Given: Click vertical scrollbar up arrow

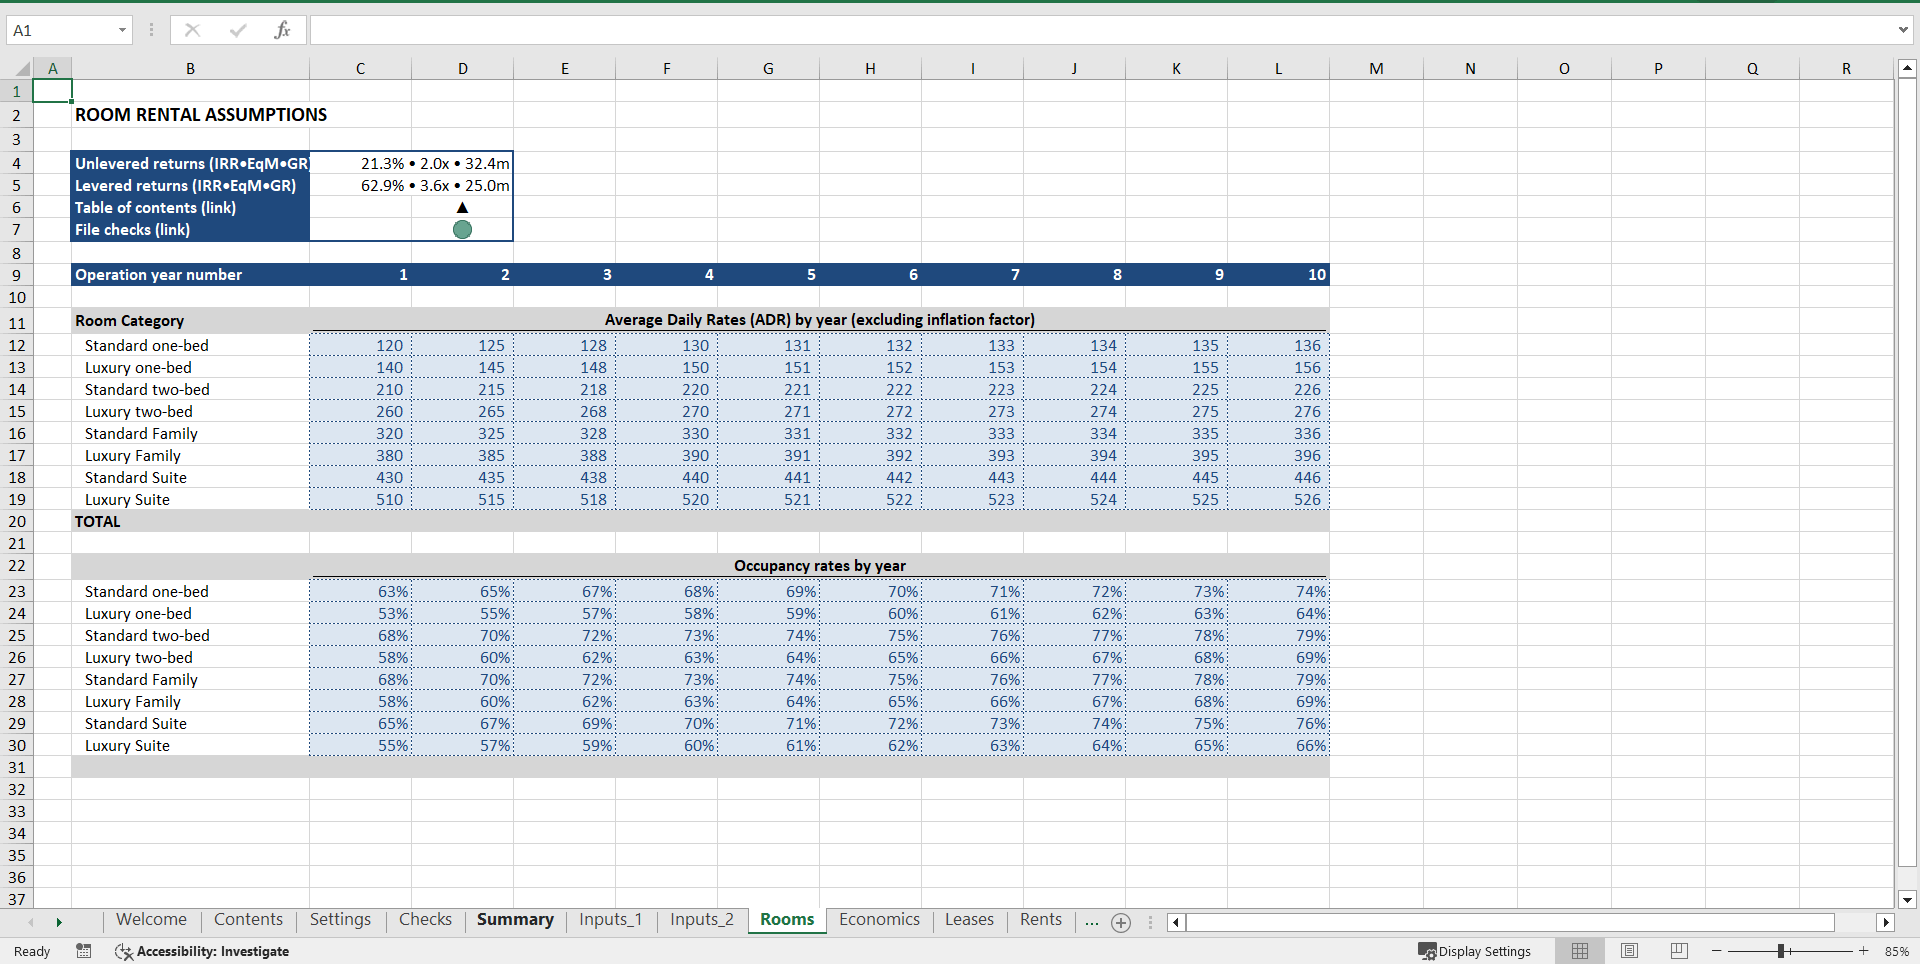Looking at the screenshot, I should (x=1907, y=69).
